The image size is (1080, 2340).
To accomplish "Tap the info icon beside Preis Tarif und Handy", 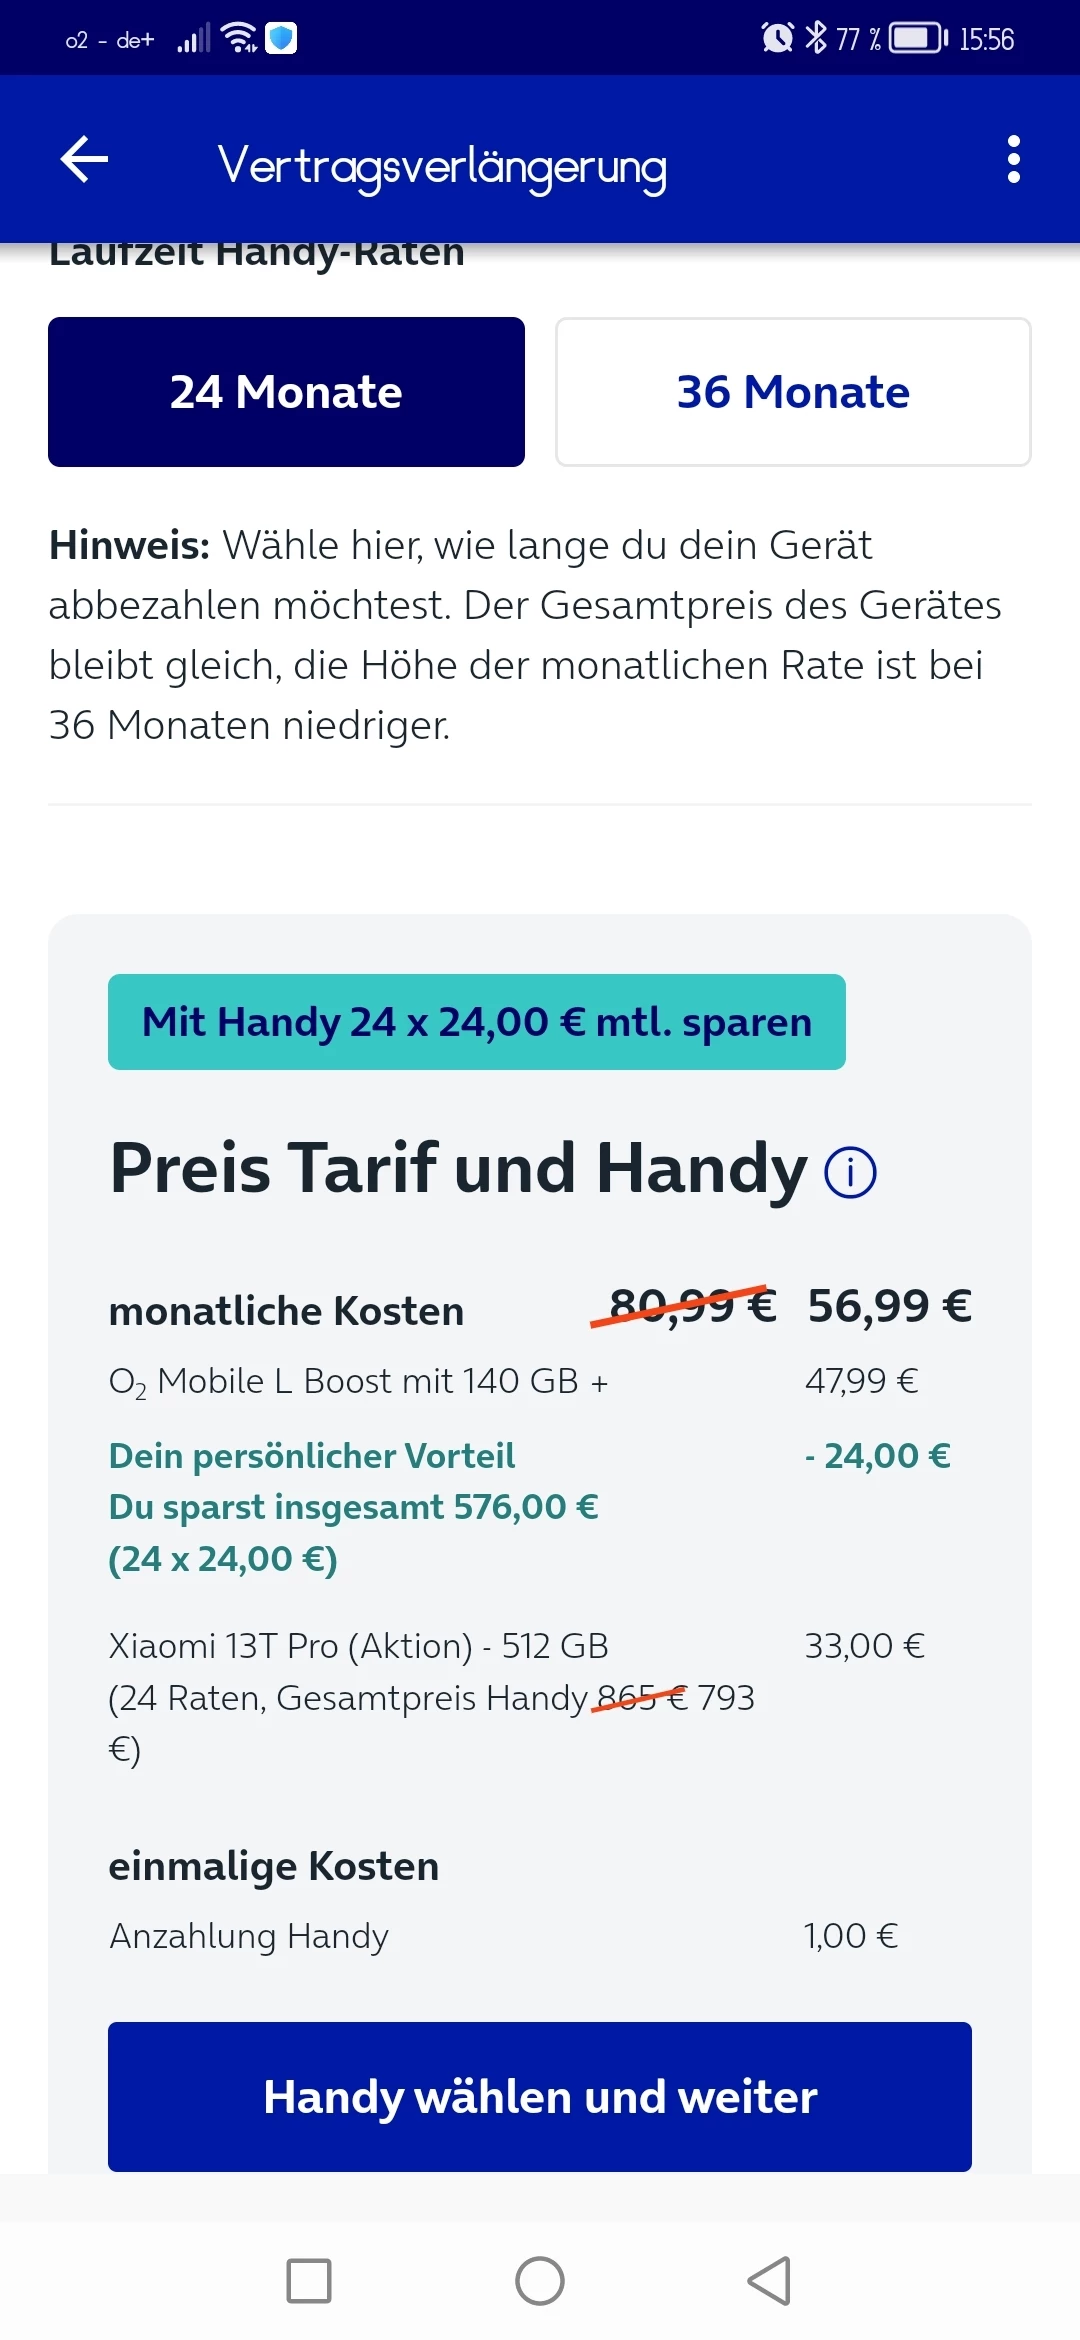I will [x=850, y=1172].
